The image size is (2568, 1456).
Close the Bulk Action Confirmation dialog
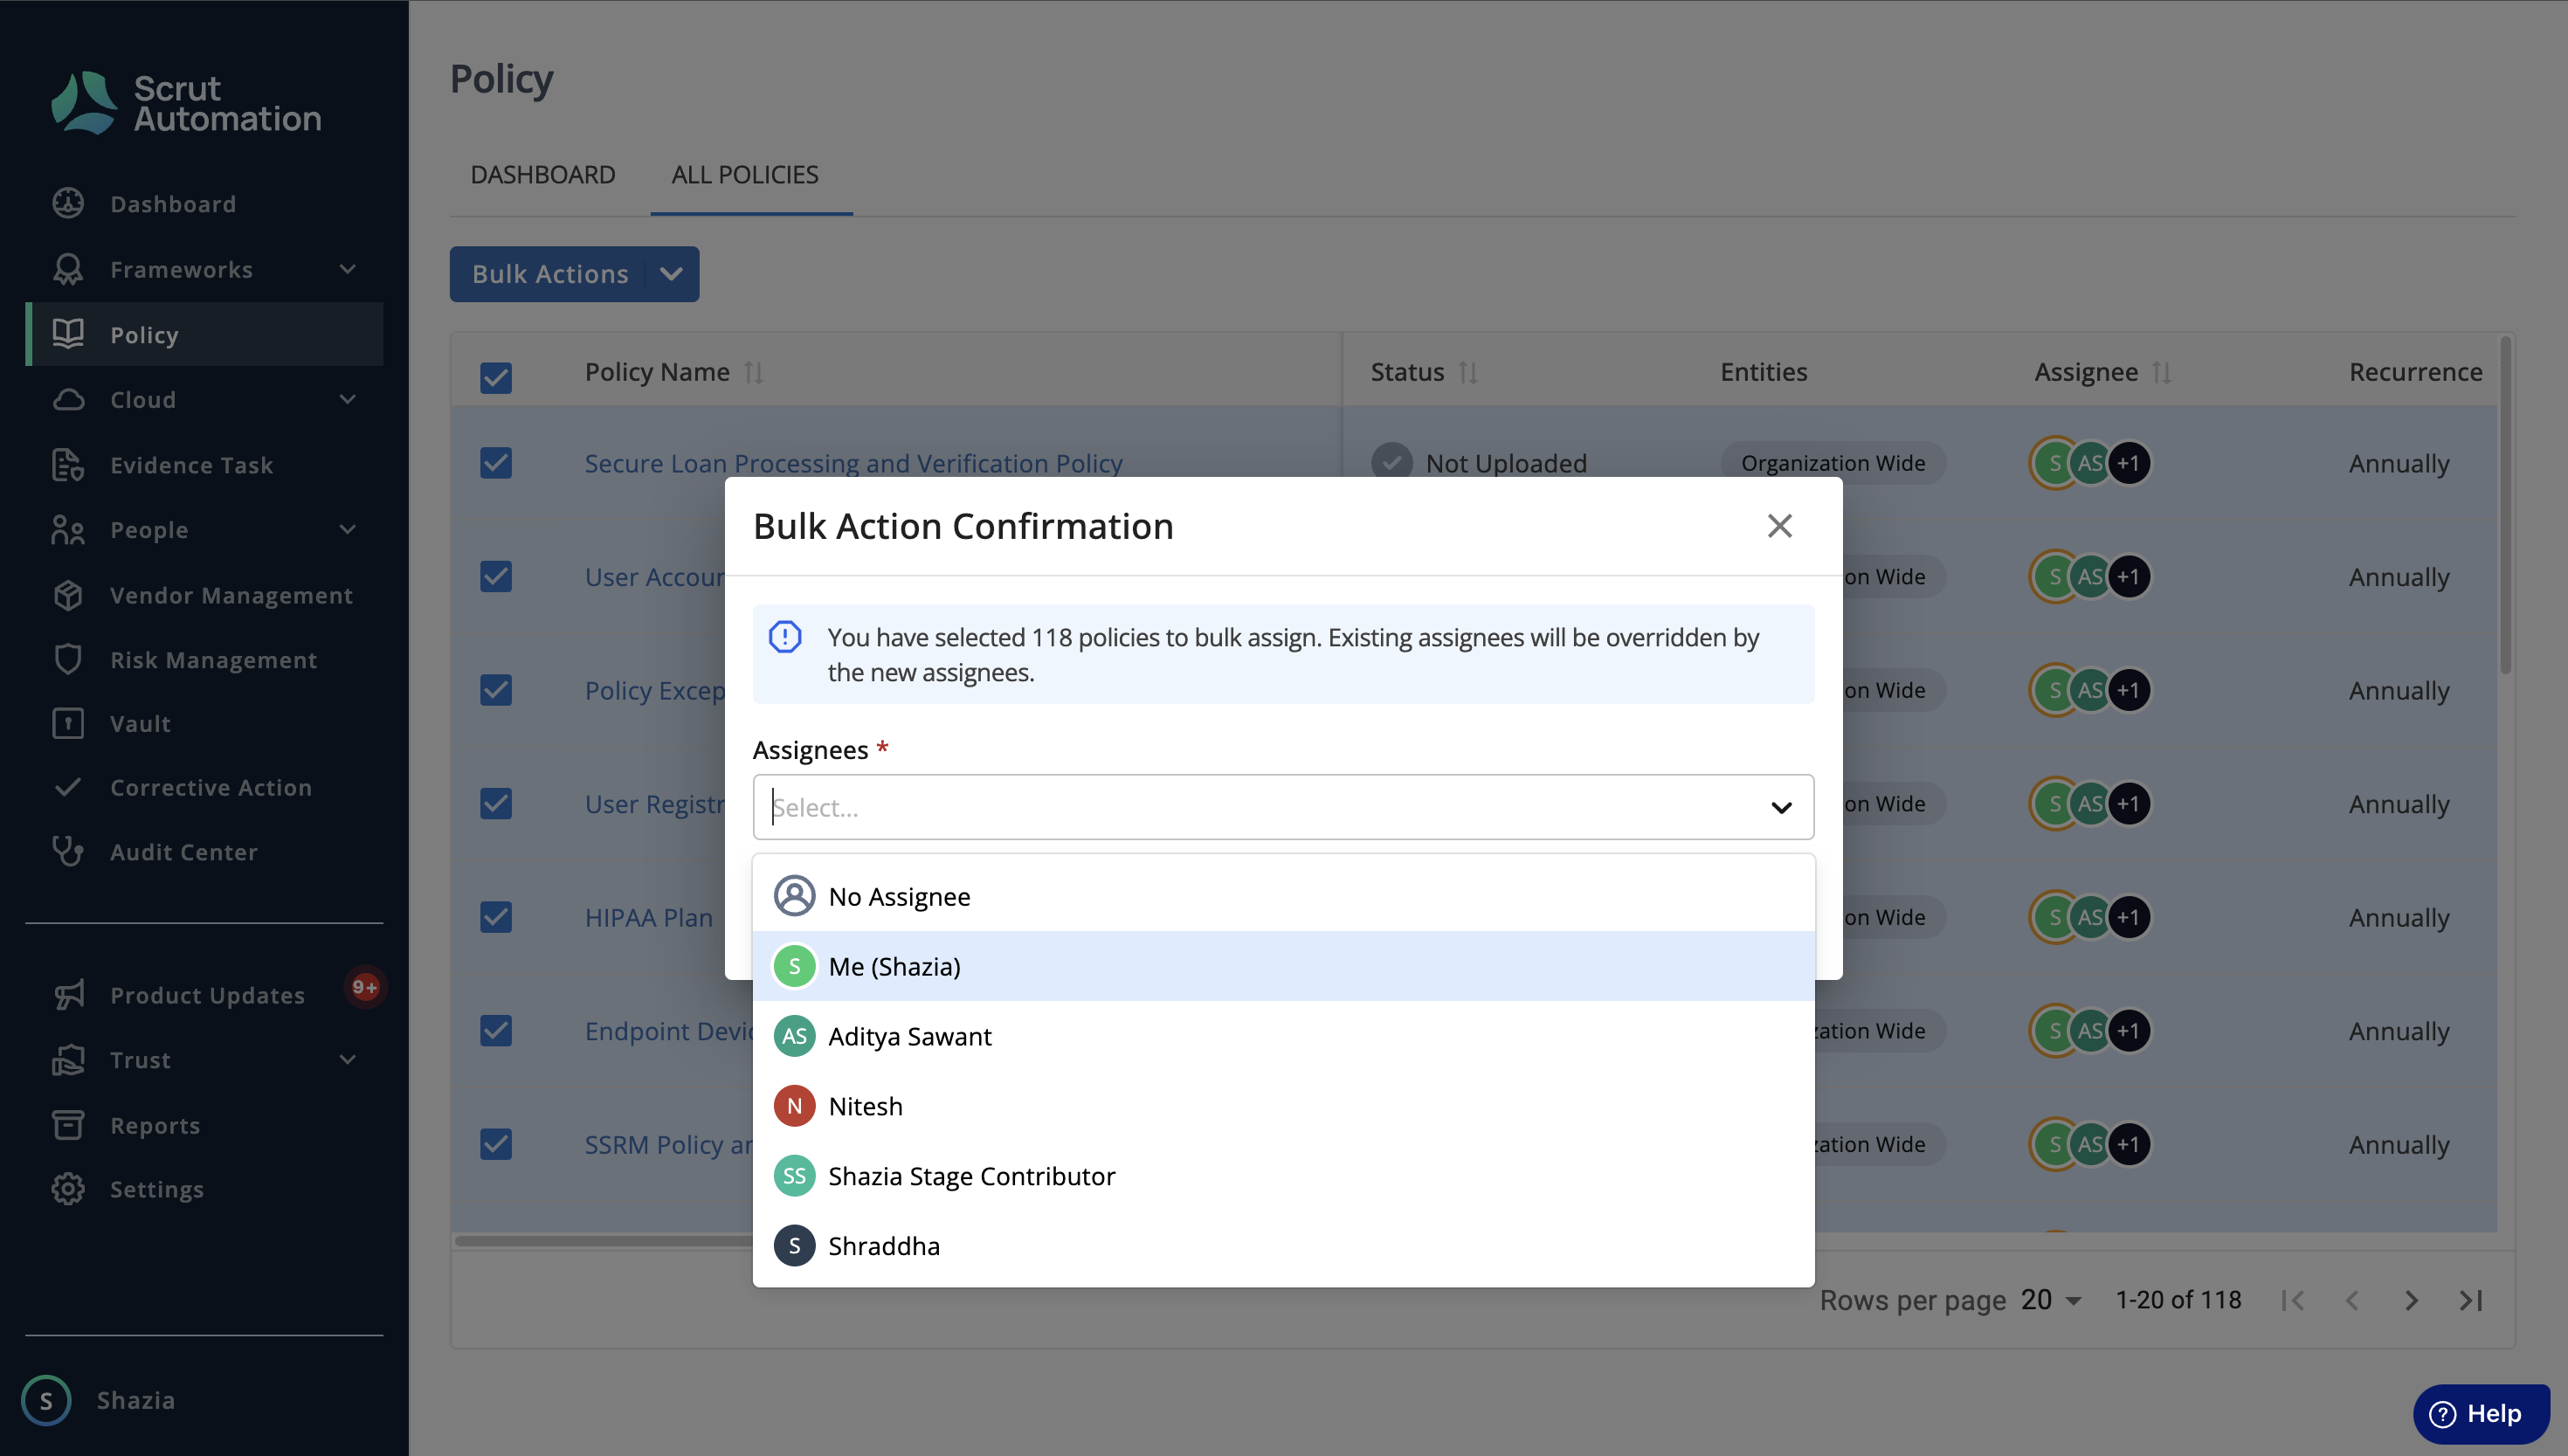tap(1779, 526)
